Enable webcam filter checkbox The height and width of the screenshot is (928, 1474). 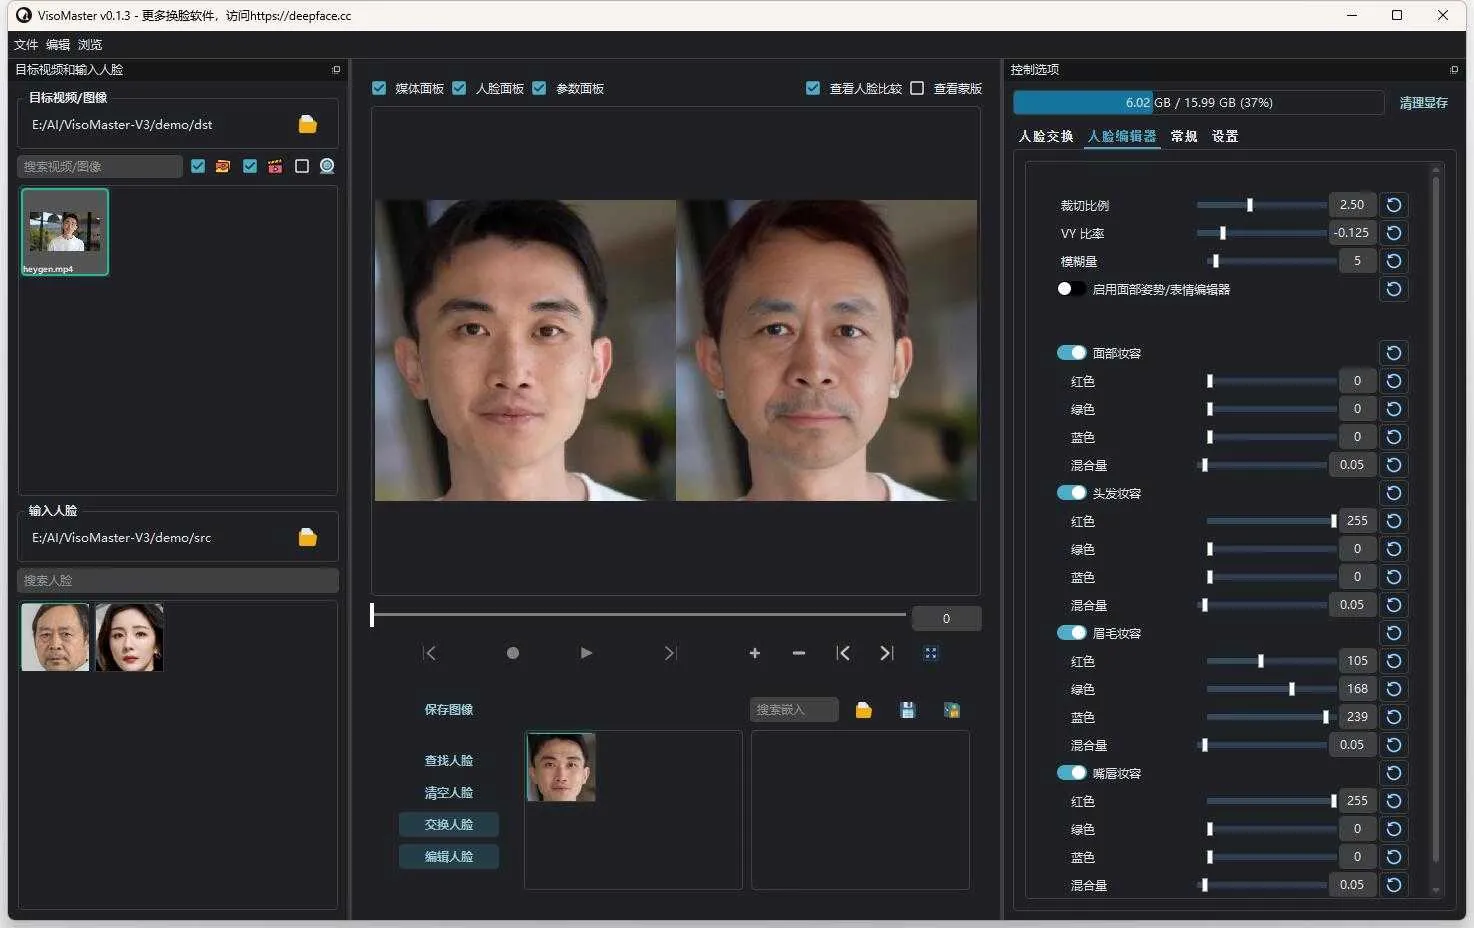(x=302, y=166)
